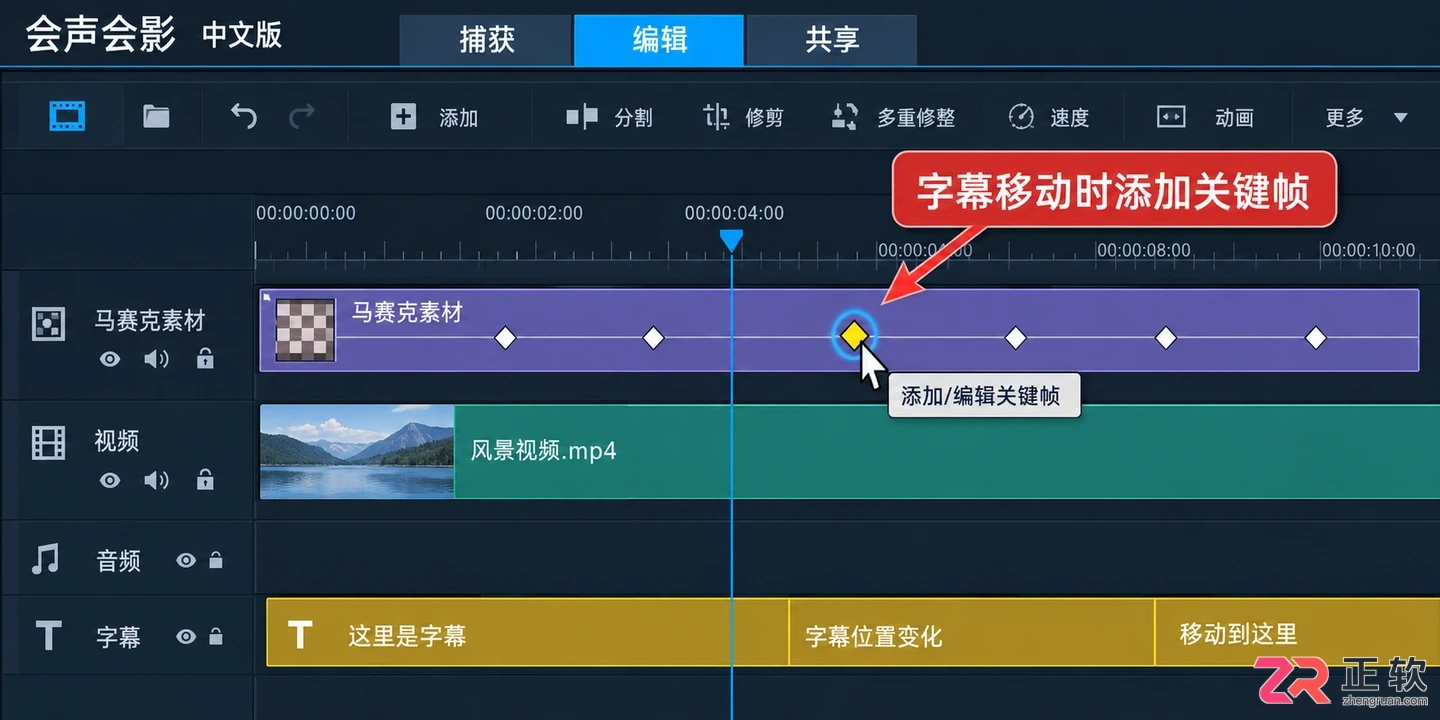The width and height of the screenshot is (1440, 720).
Task: Click the 添加 label in toolbar
Action: (458, 118)
